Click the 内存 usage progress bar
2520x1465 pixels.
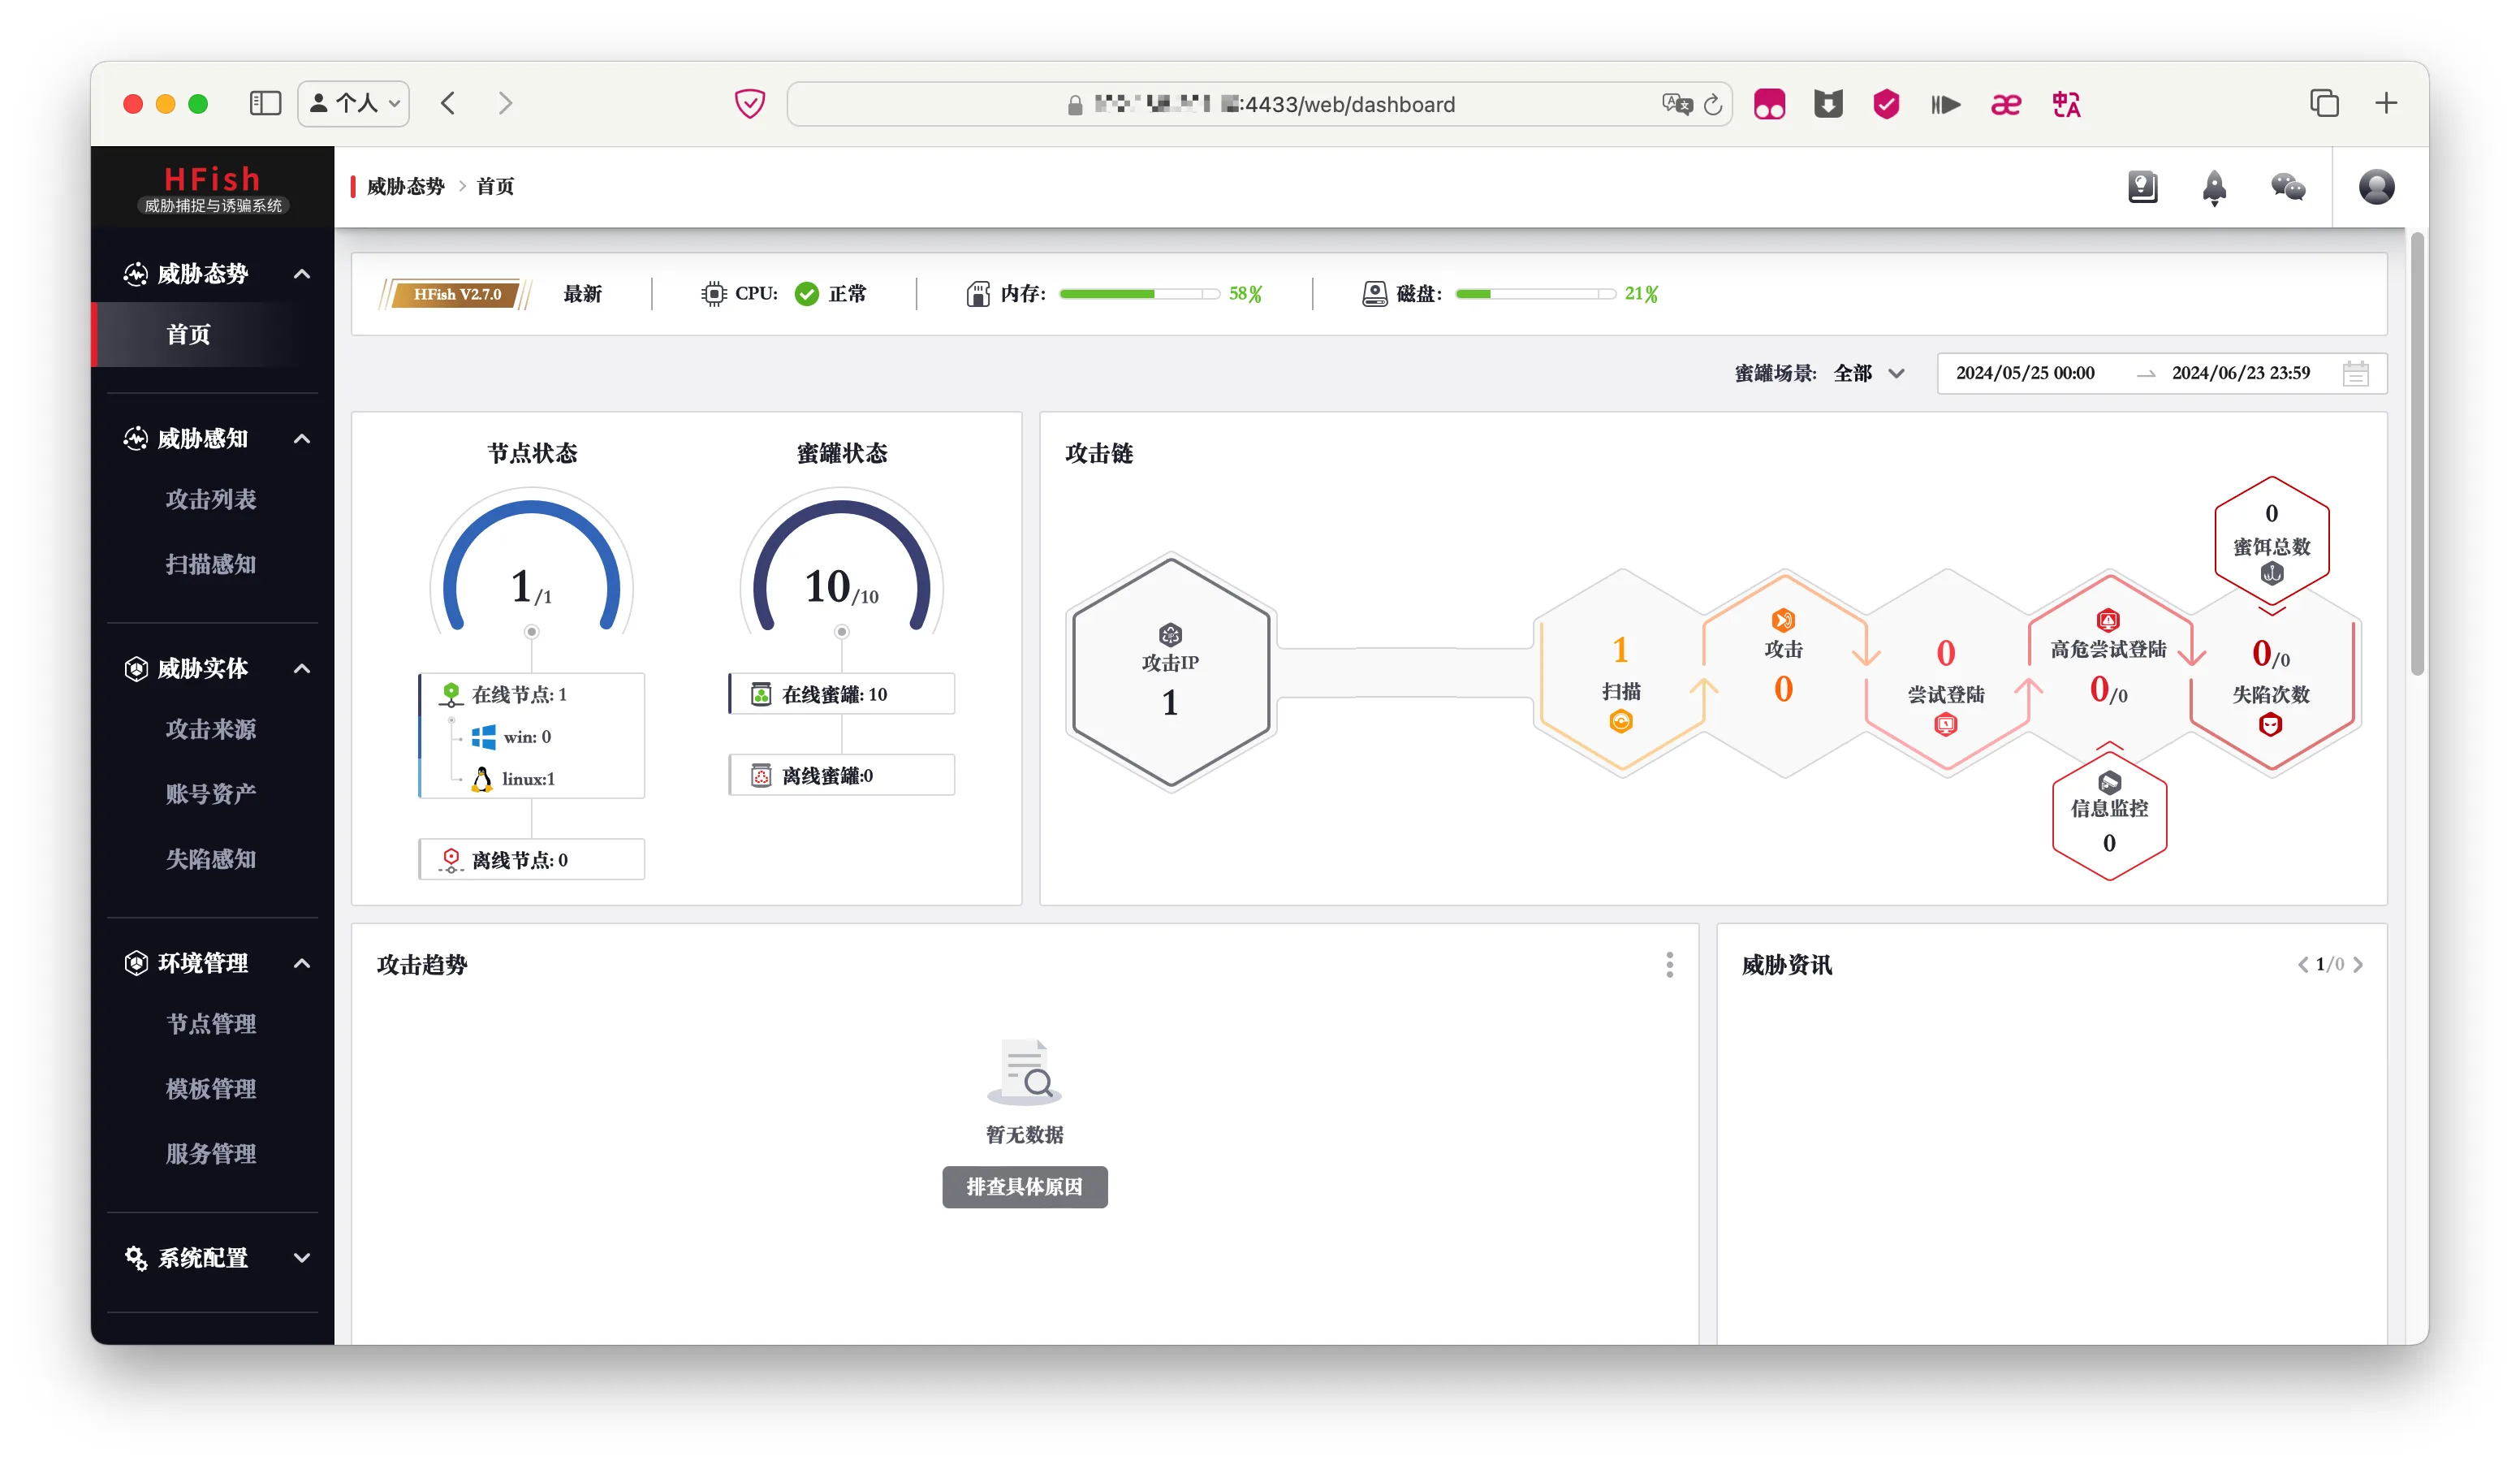(1138, 294)
